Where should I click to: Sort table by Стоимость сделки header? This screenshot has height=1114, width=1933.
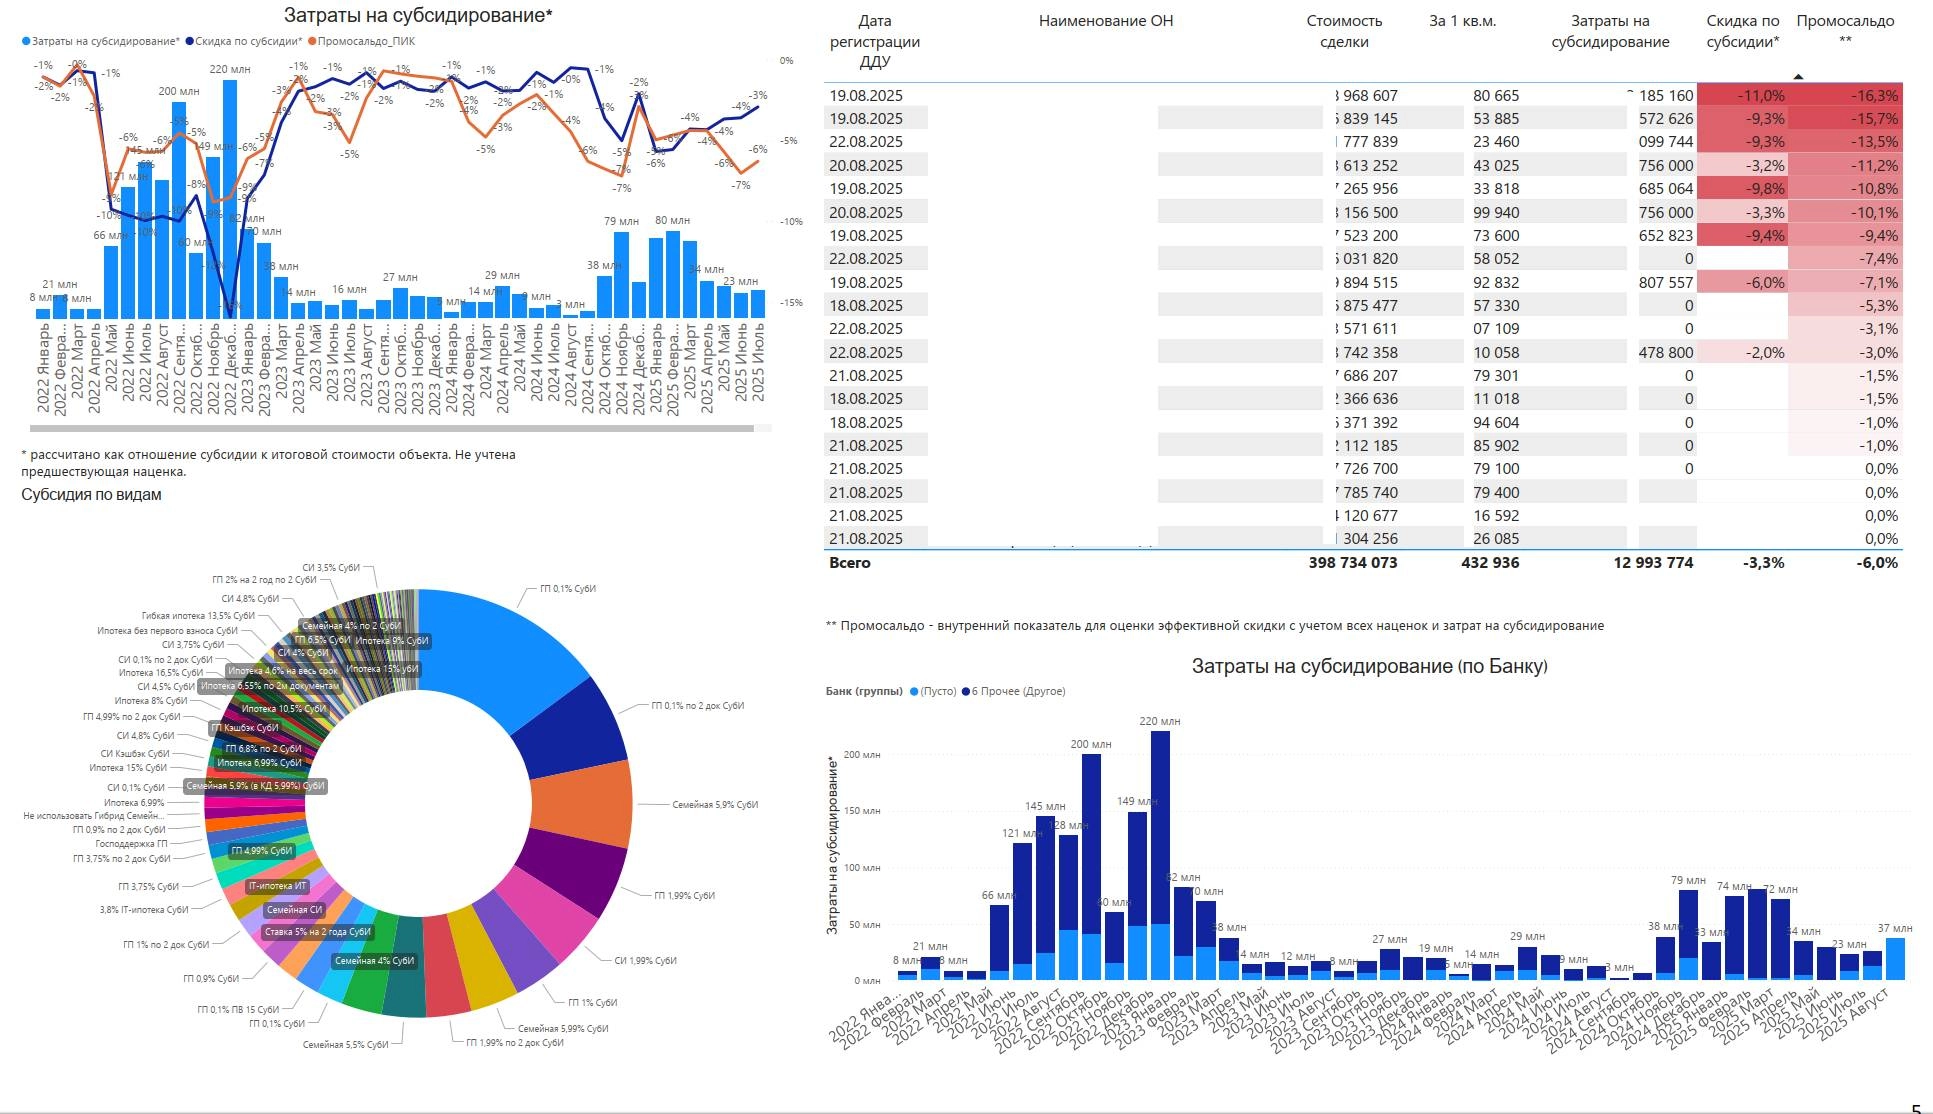1343,31
